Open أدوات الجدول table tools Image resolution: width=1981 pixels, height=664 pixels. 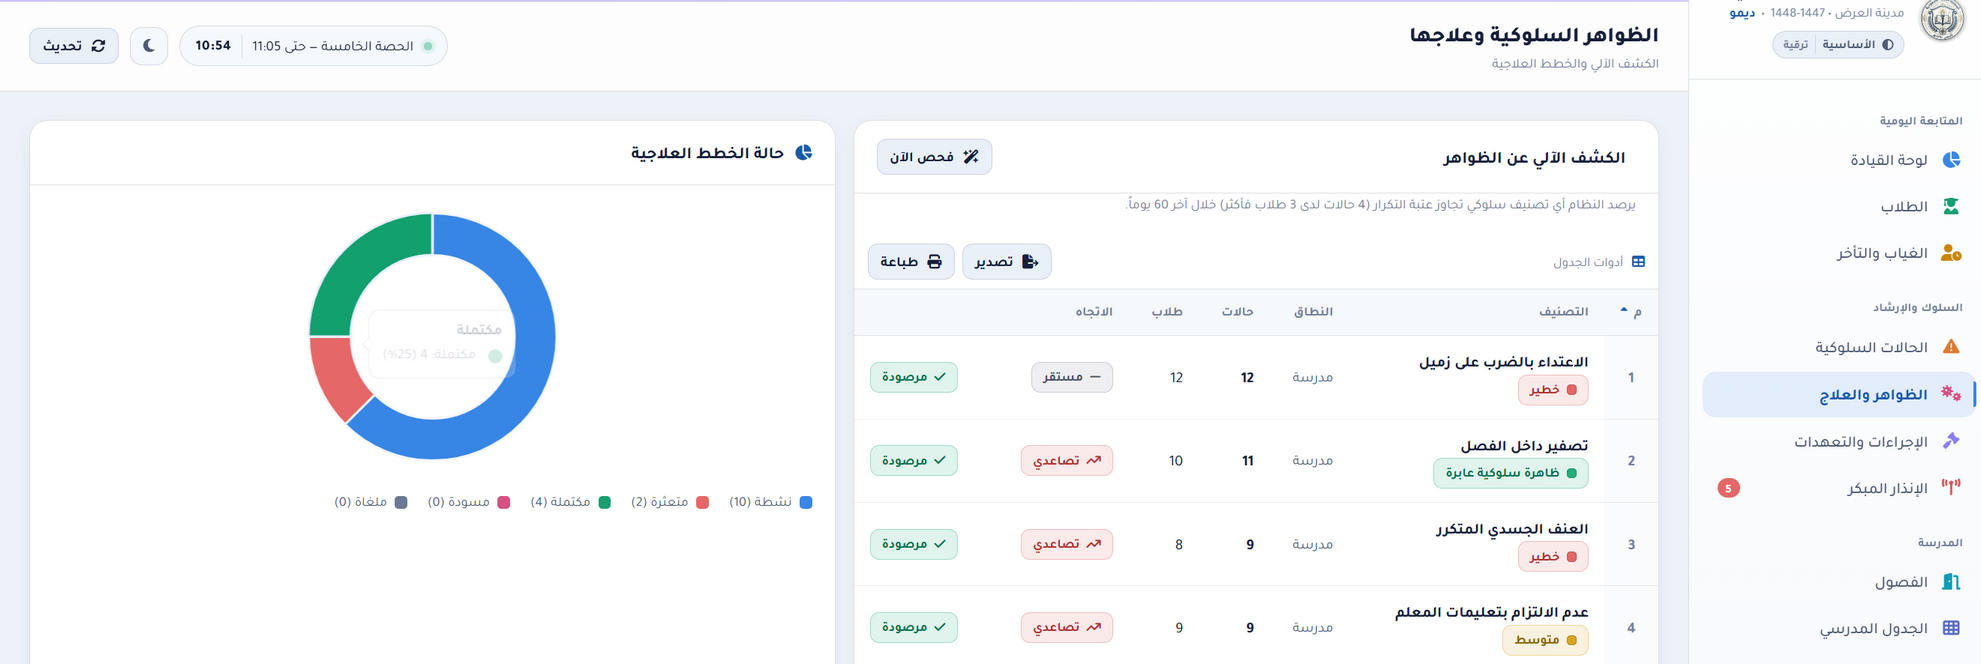[1598, 262]
